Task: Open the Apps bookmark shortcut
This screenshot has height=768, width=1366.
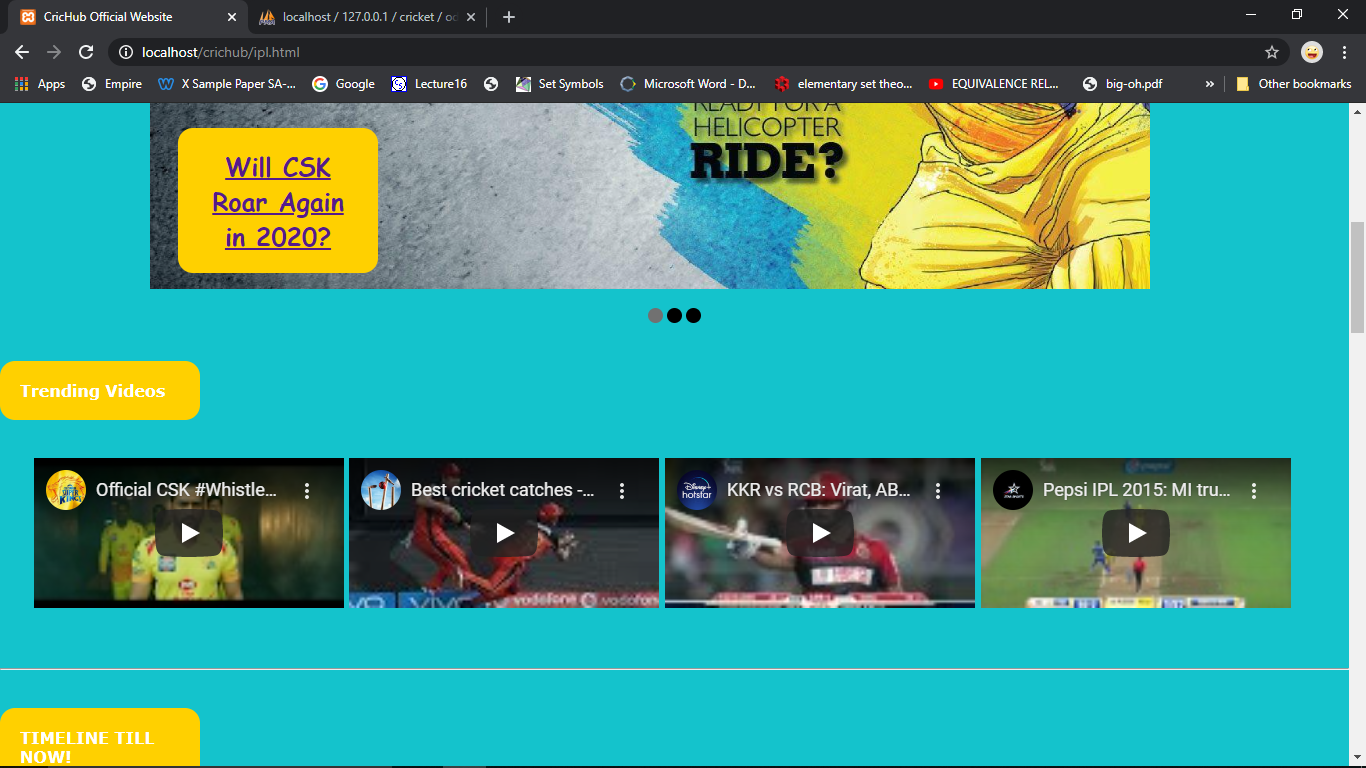Action: (40, 84)
